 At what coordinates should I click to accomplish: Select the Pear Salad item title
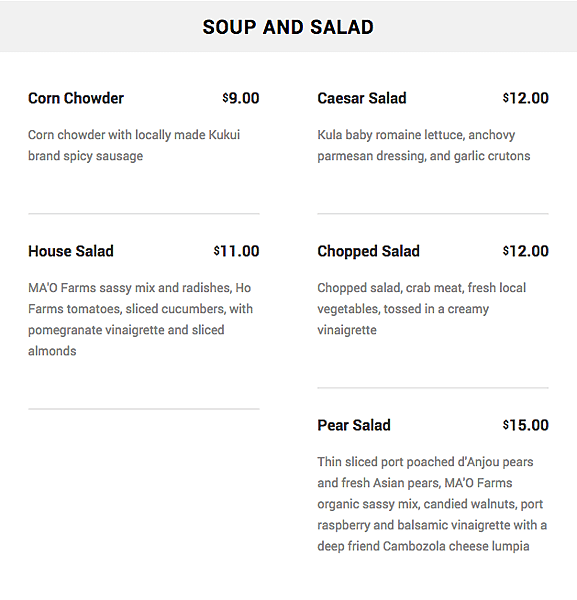(354, 425)
